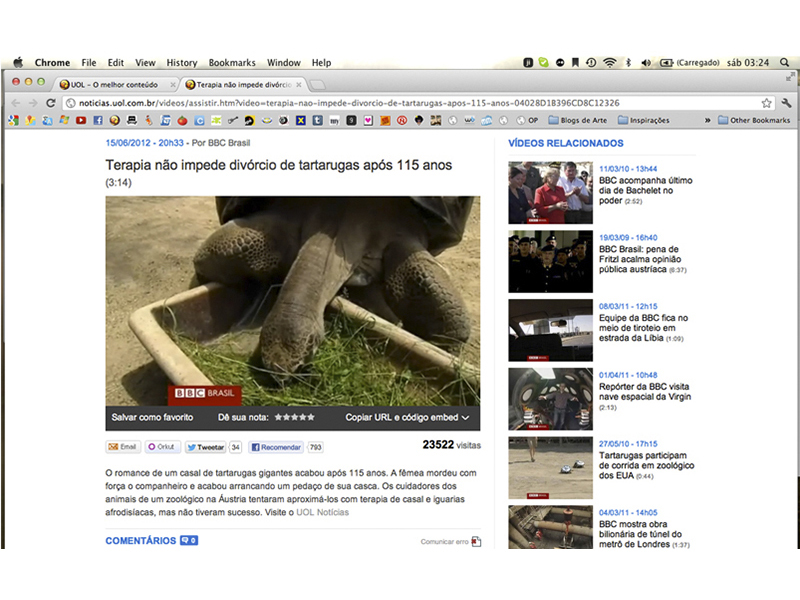Open nave espacial da Virgin thumbnail

551,399
